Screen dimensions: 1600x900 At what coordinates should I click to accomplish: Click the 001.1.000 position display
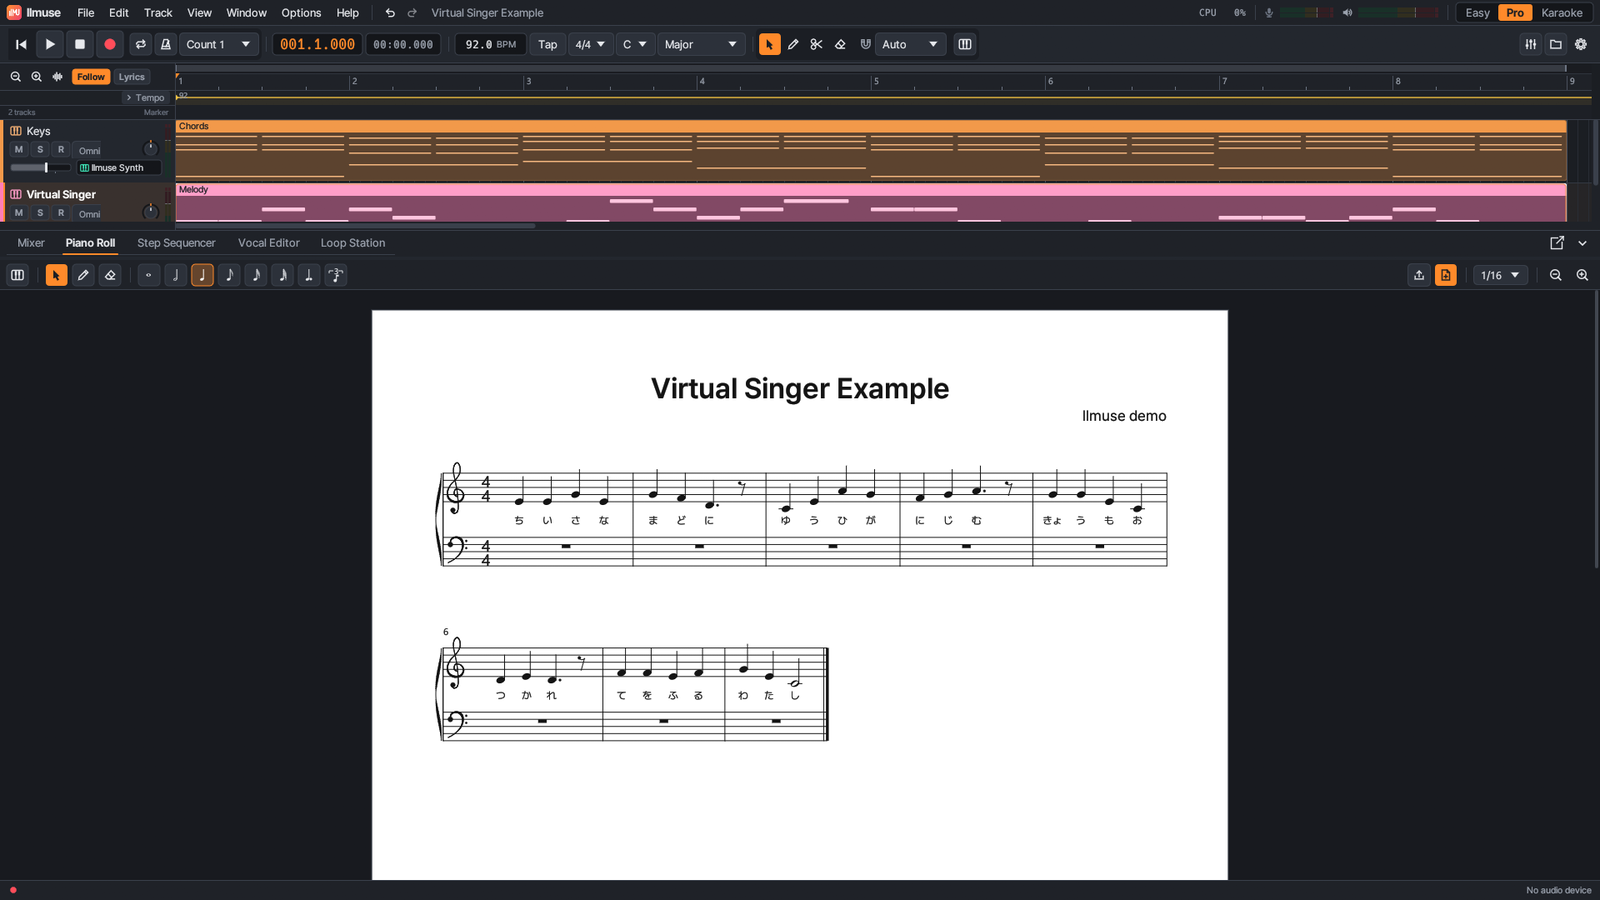point(317,44)
